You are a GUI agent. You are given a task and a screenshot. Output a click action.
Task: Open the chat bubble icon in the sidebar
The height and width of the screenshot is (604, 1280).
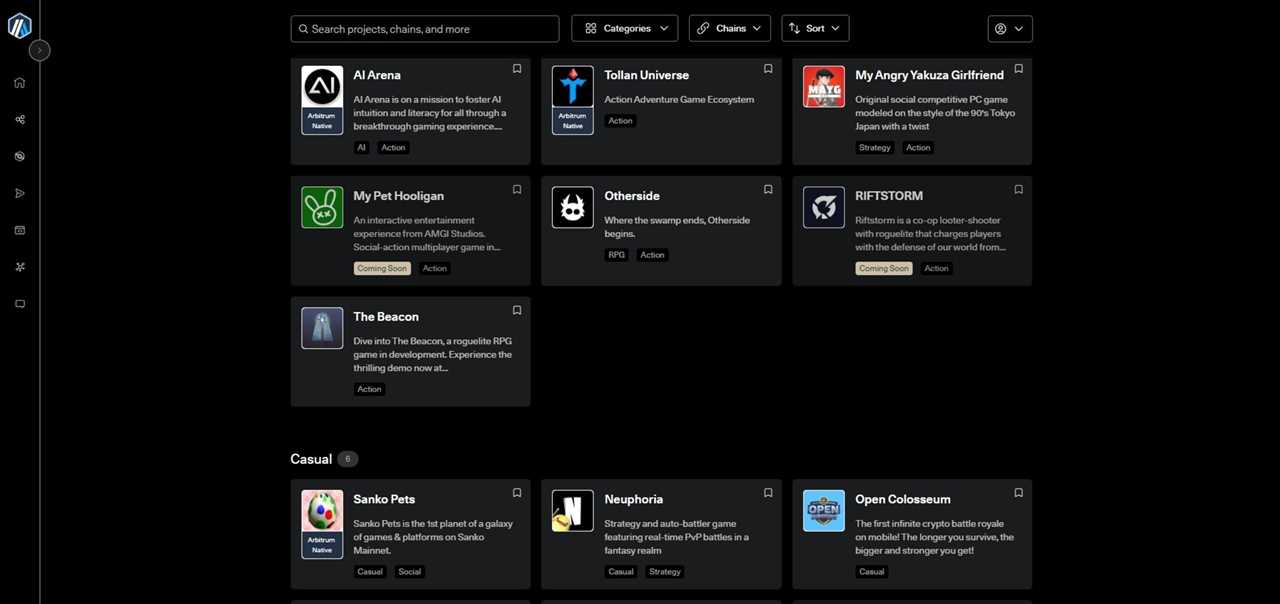pos(19,304)
